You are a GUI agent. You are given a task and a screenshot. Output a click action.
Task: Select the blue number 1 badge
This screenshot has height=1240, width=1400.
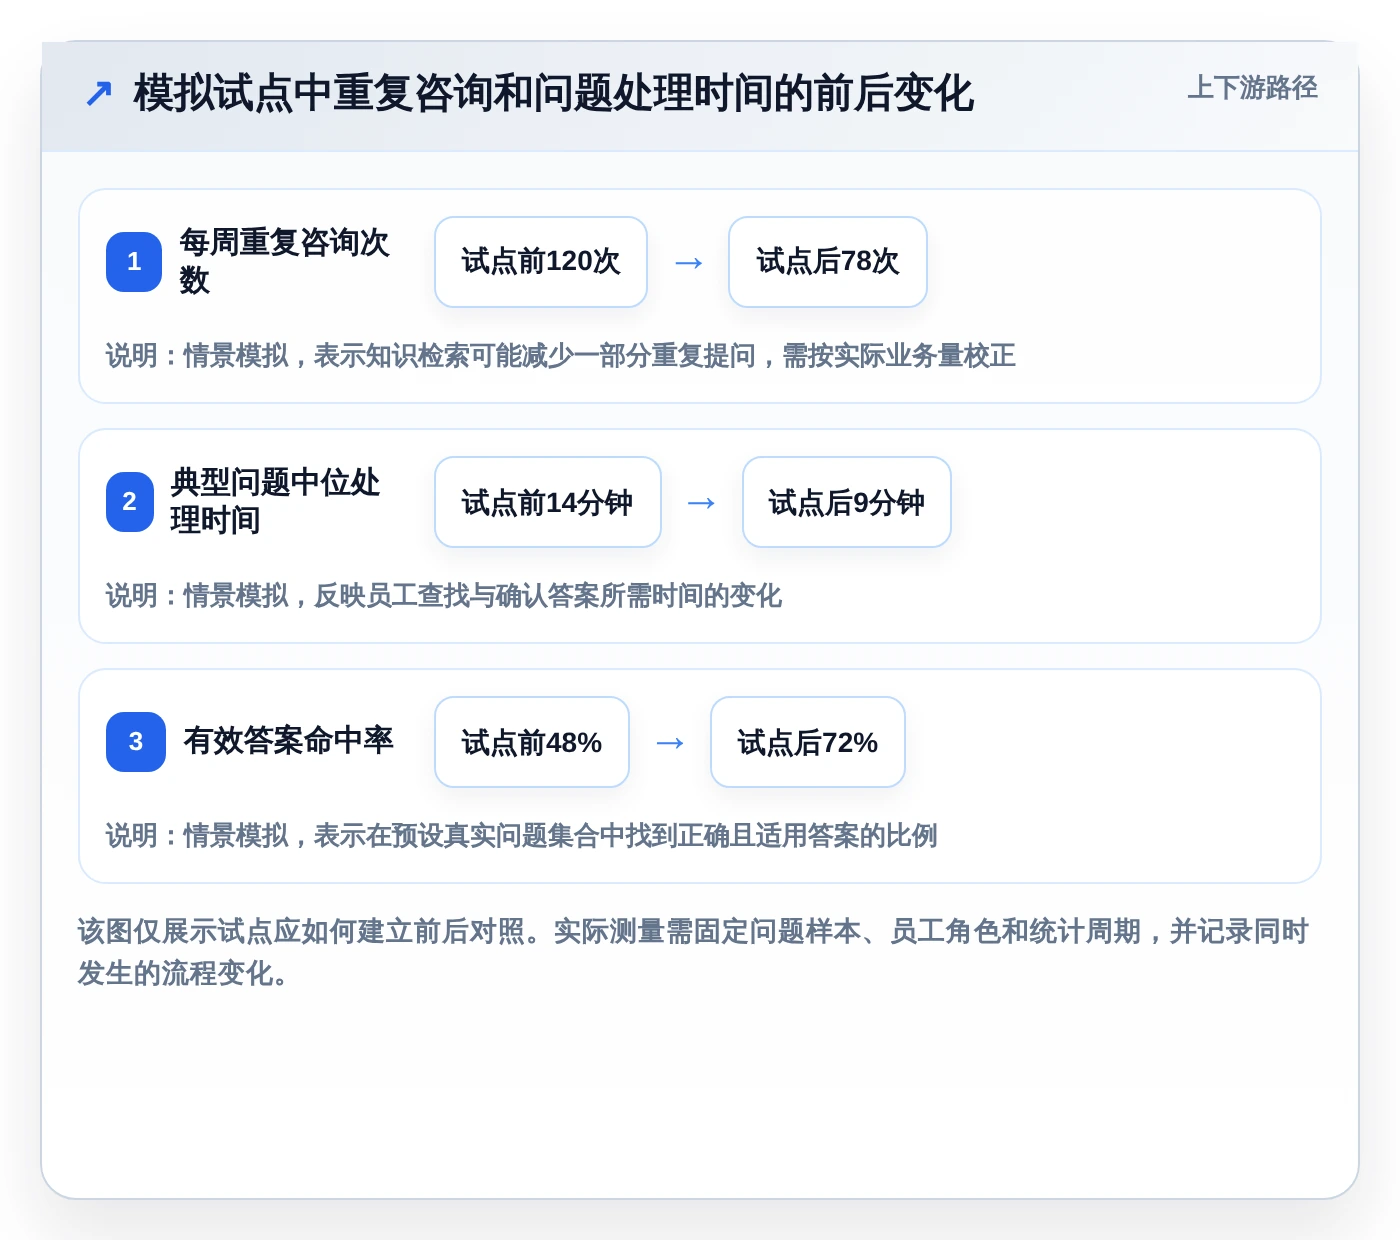134,262
